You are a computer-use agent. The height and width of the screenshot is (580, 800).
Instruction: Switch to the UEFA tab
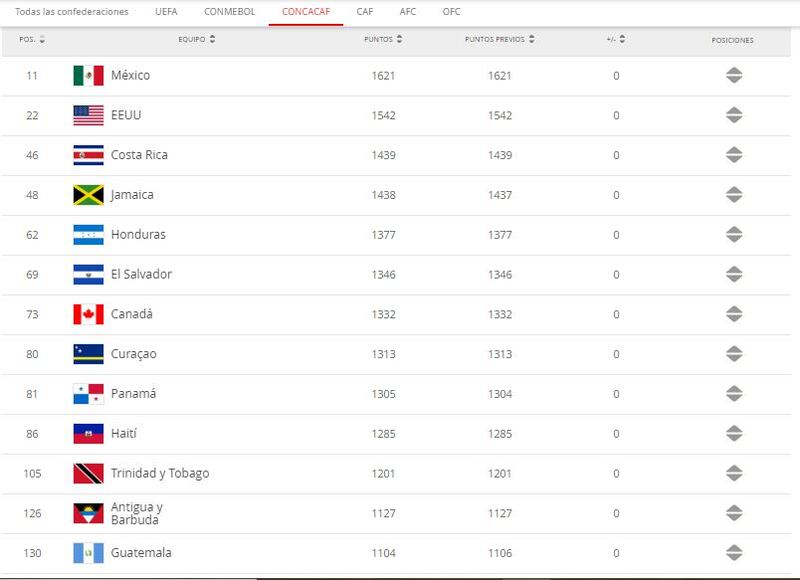pyautogui.click(x=167, y=12)
